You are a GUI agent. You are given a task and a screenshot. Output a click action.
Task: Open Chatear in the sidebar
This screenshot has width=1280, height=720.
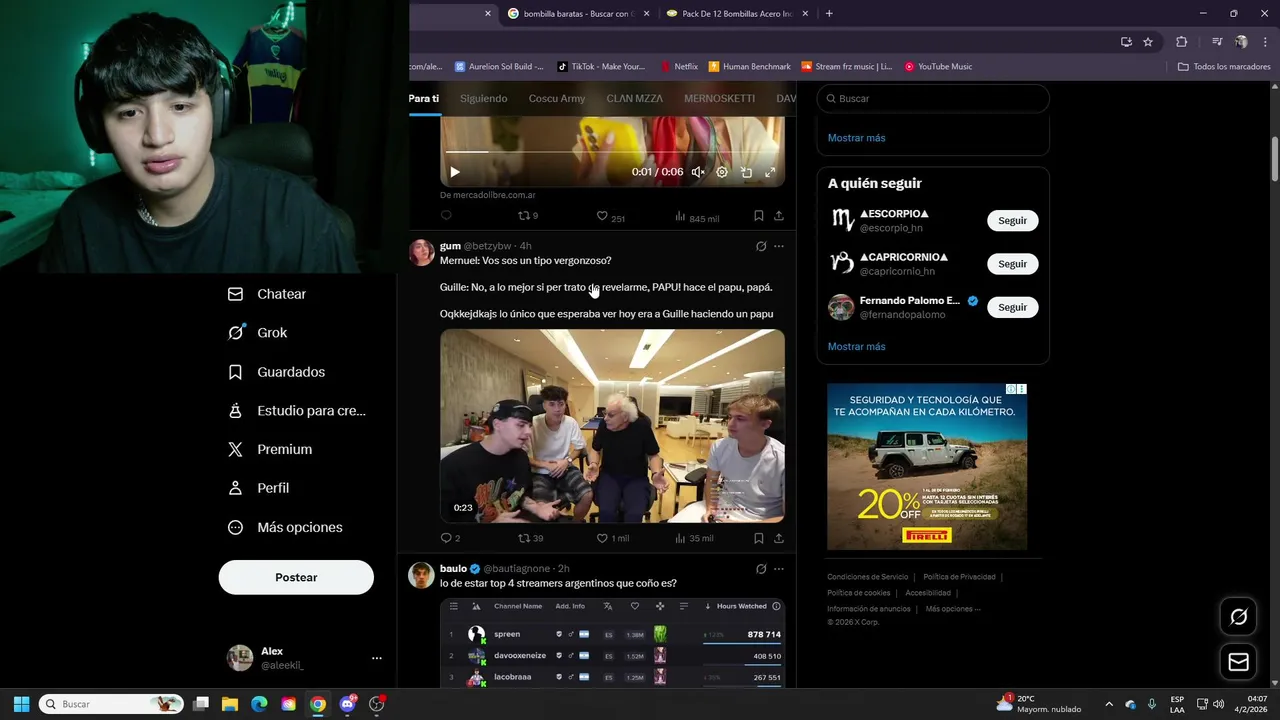tap(267, 294)
